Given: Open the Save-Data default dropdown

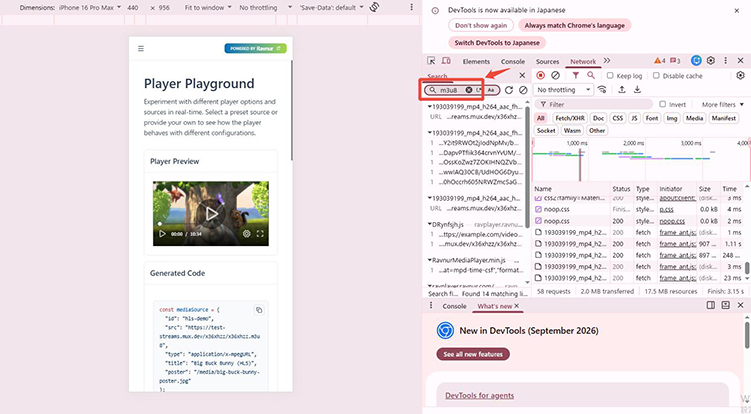Looking at the screenshot, I should coord(331,7).
